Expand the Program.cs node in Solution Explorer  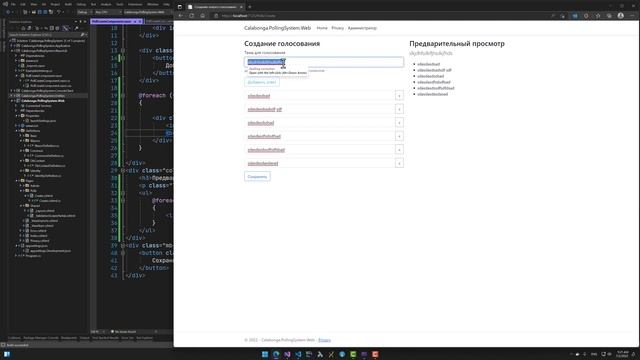(16, 256)
